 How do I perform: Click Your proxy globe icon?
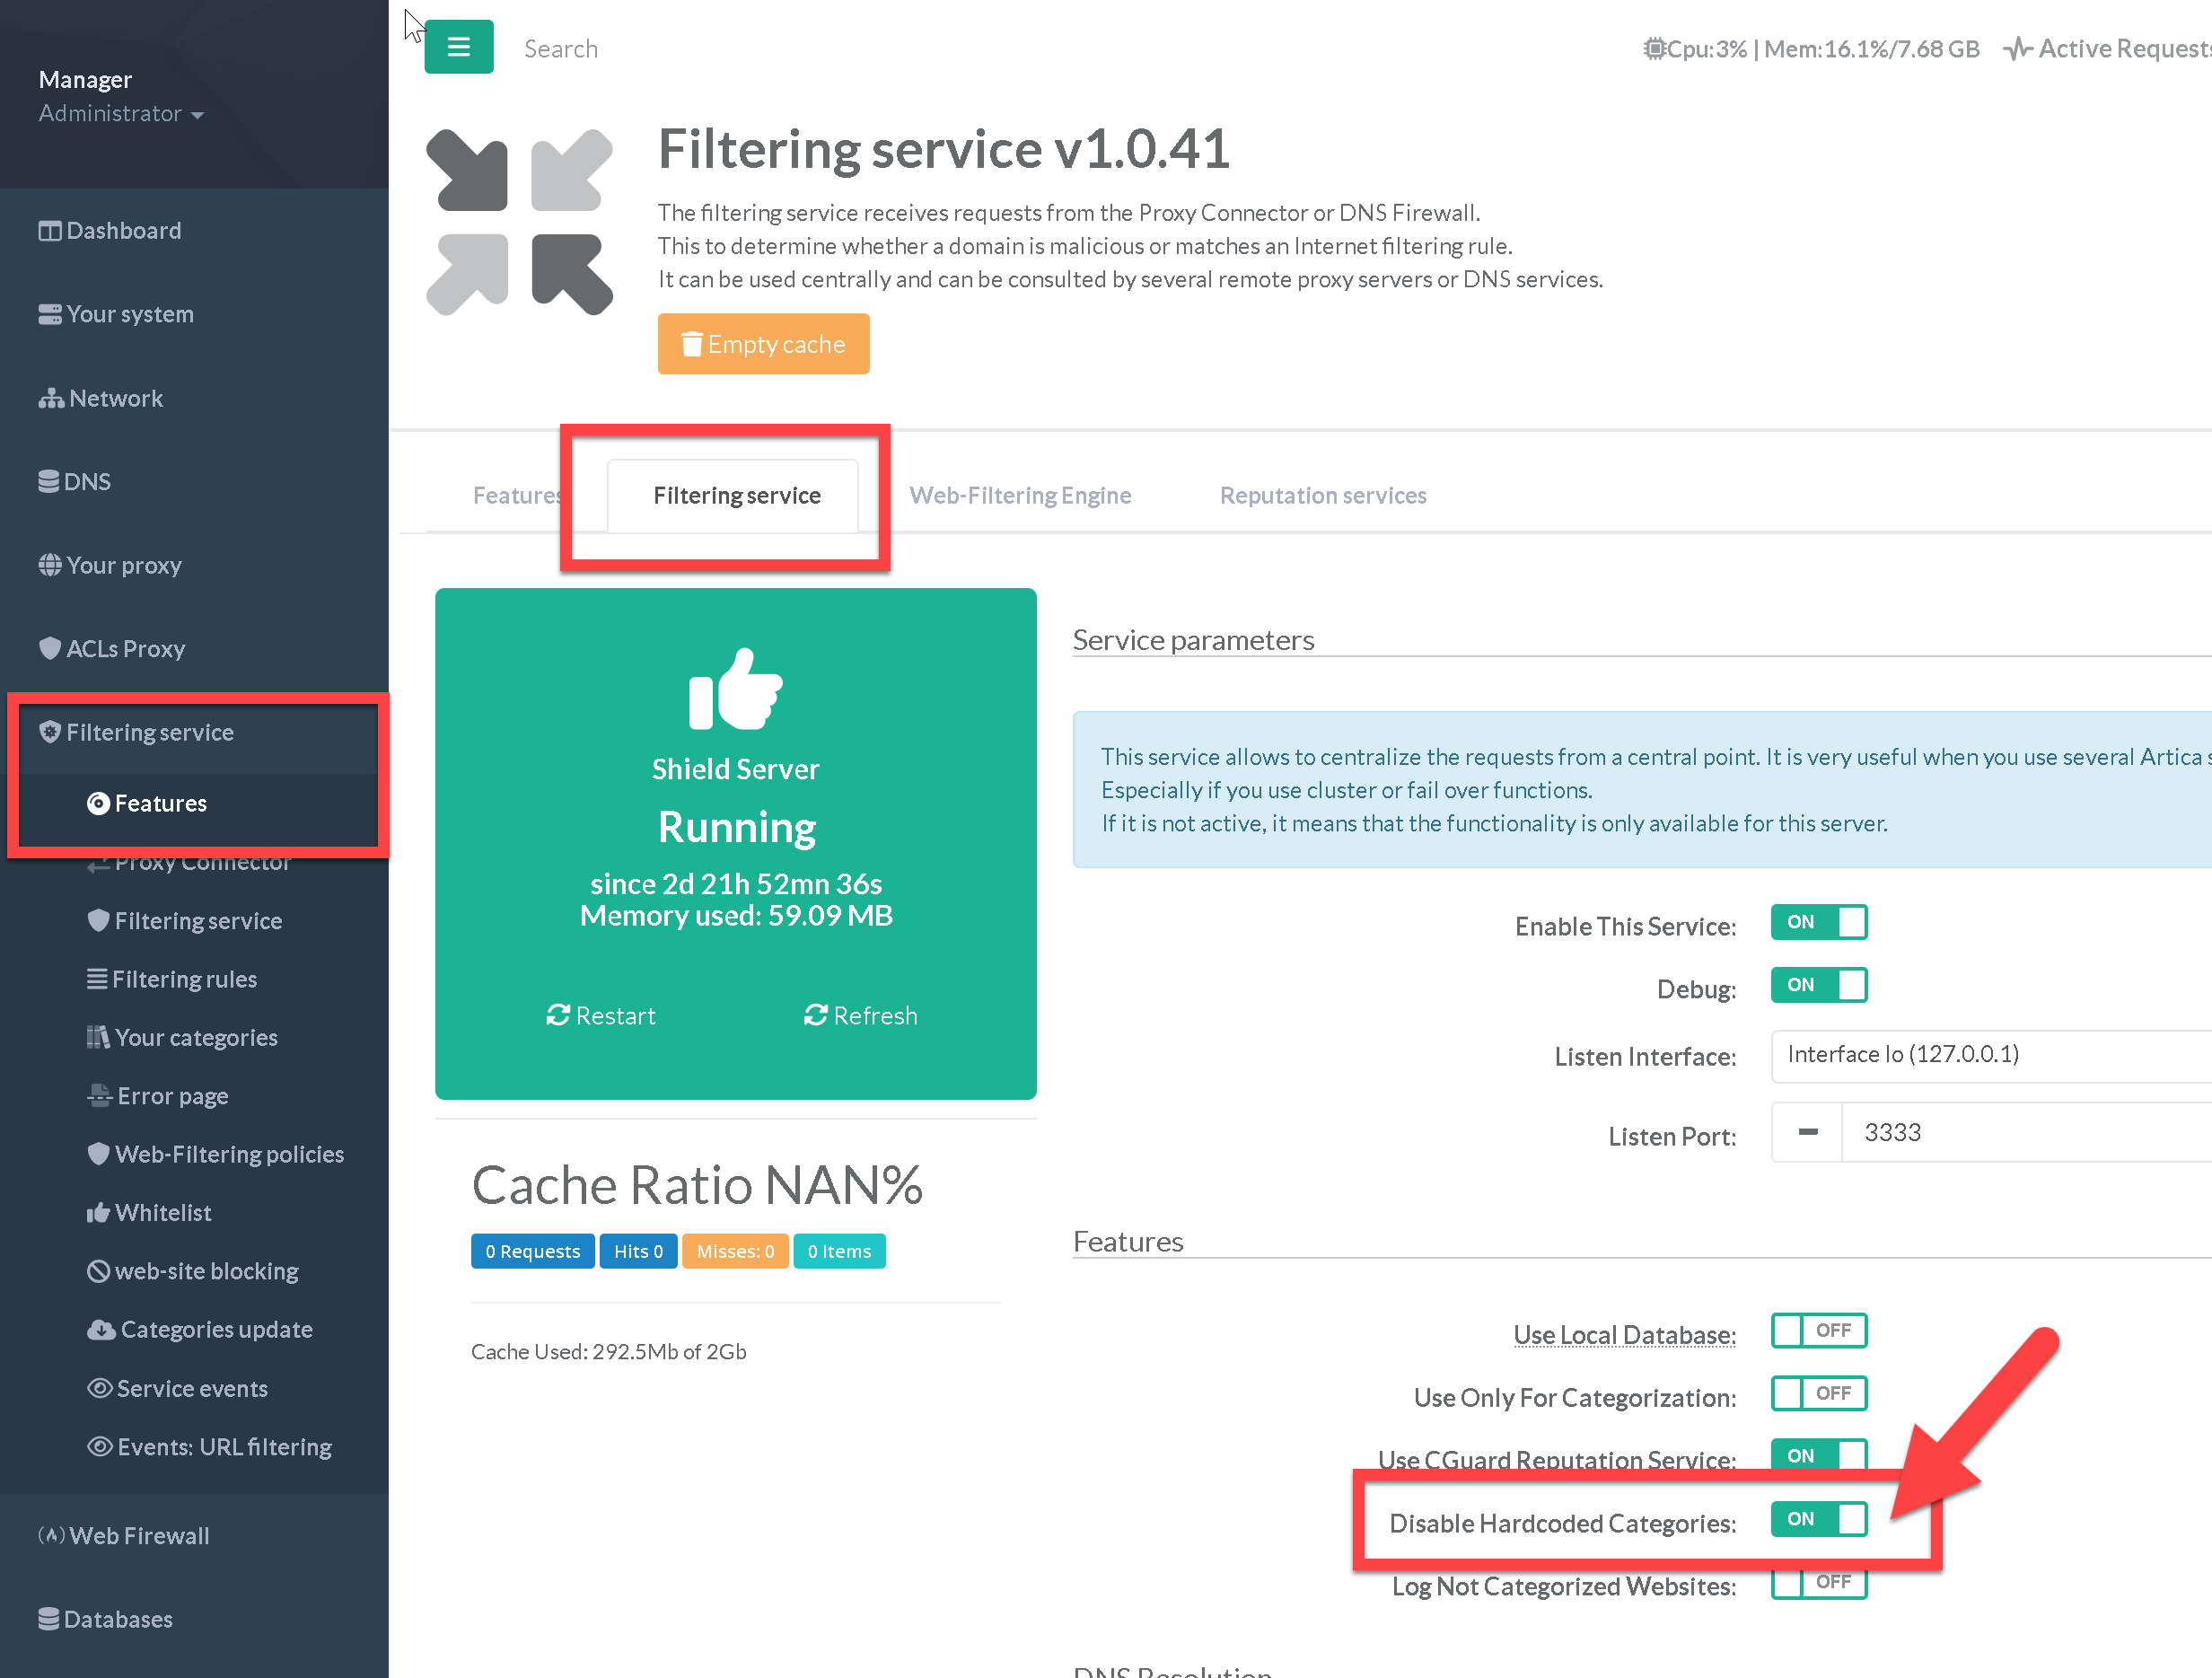49,565
